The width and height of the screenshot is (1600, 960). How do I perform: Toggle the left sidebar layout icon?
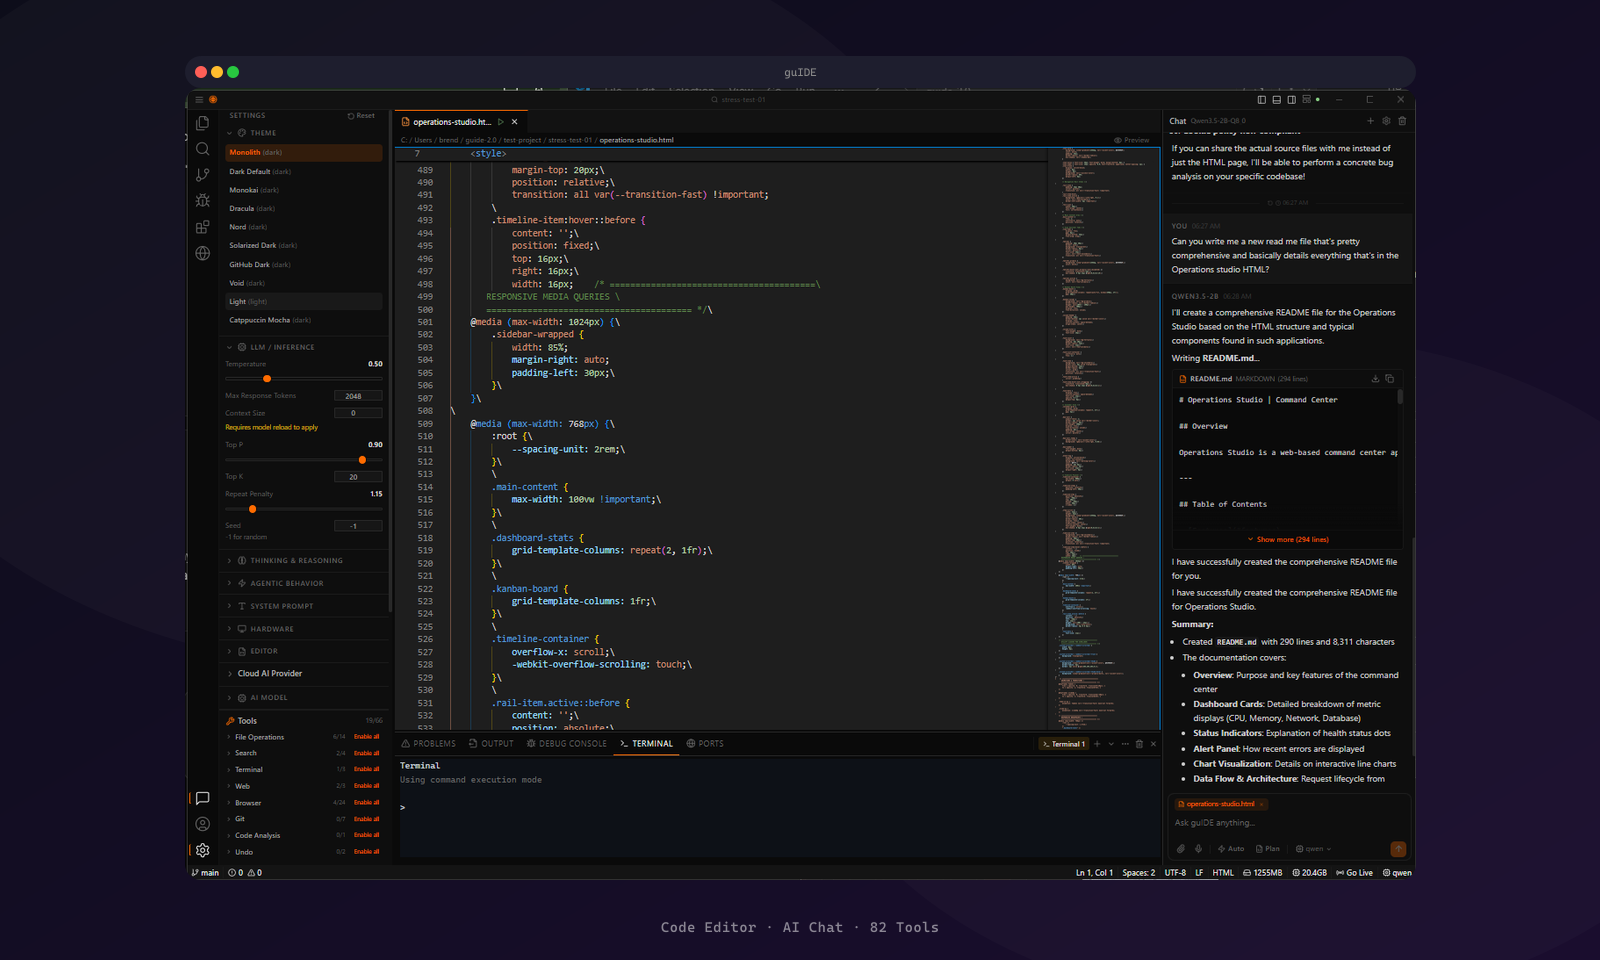click(x=1262, y=100)
